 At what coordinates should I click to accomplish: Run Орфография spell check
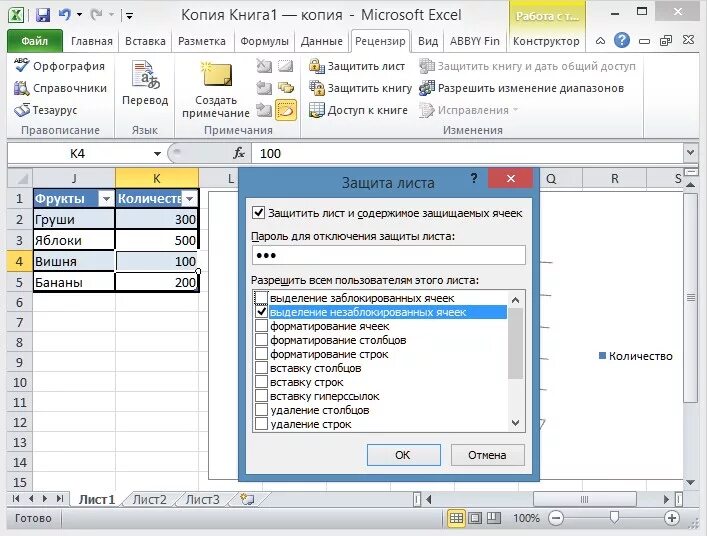[59, 66]
